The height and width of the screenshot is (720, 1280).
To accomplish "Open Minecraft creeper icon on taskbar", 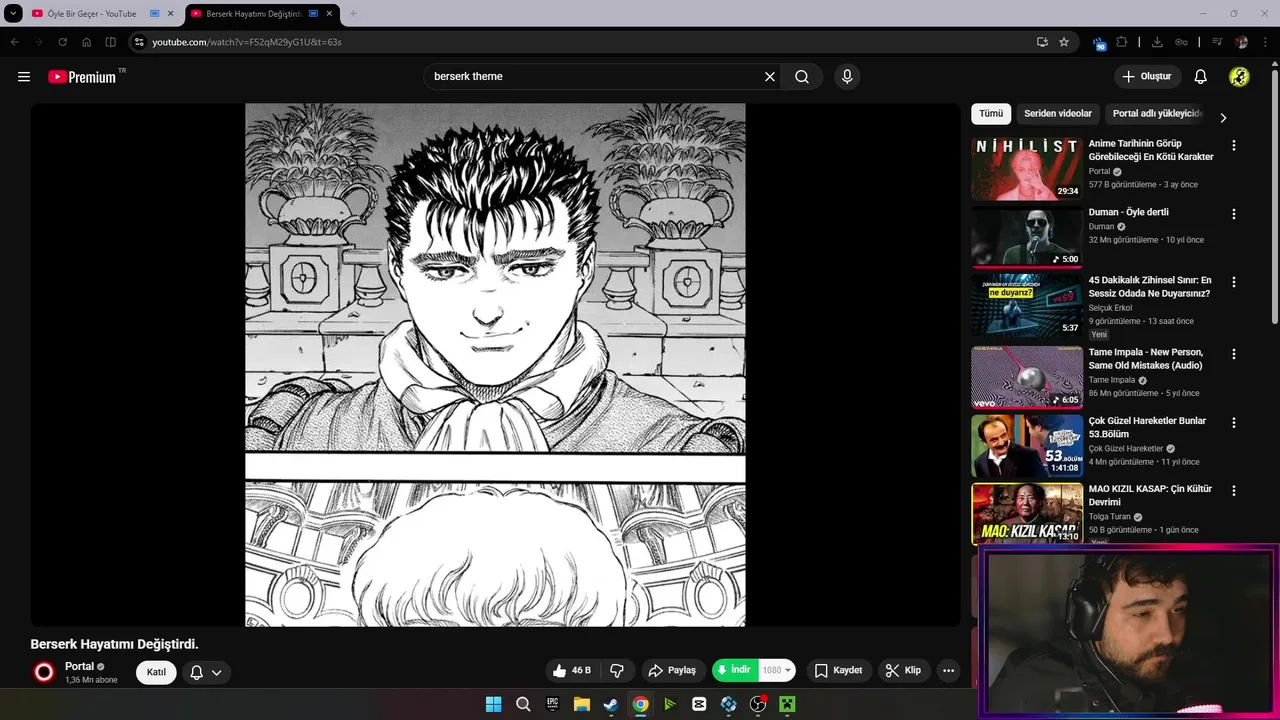I will click(x=787, y=704).
